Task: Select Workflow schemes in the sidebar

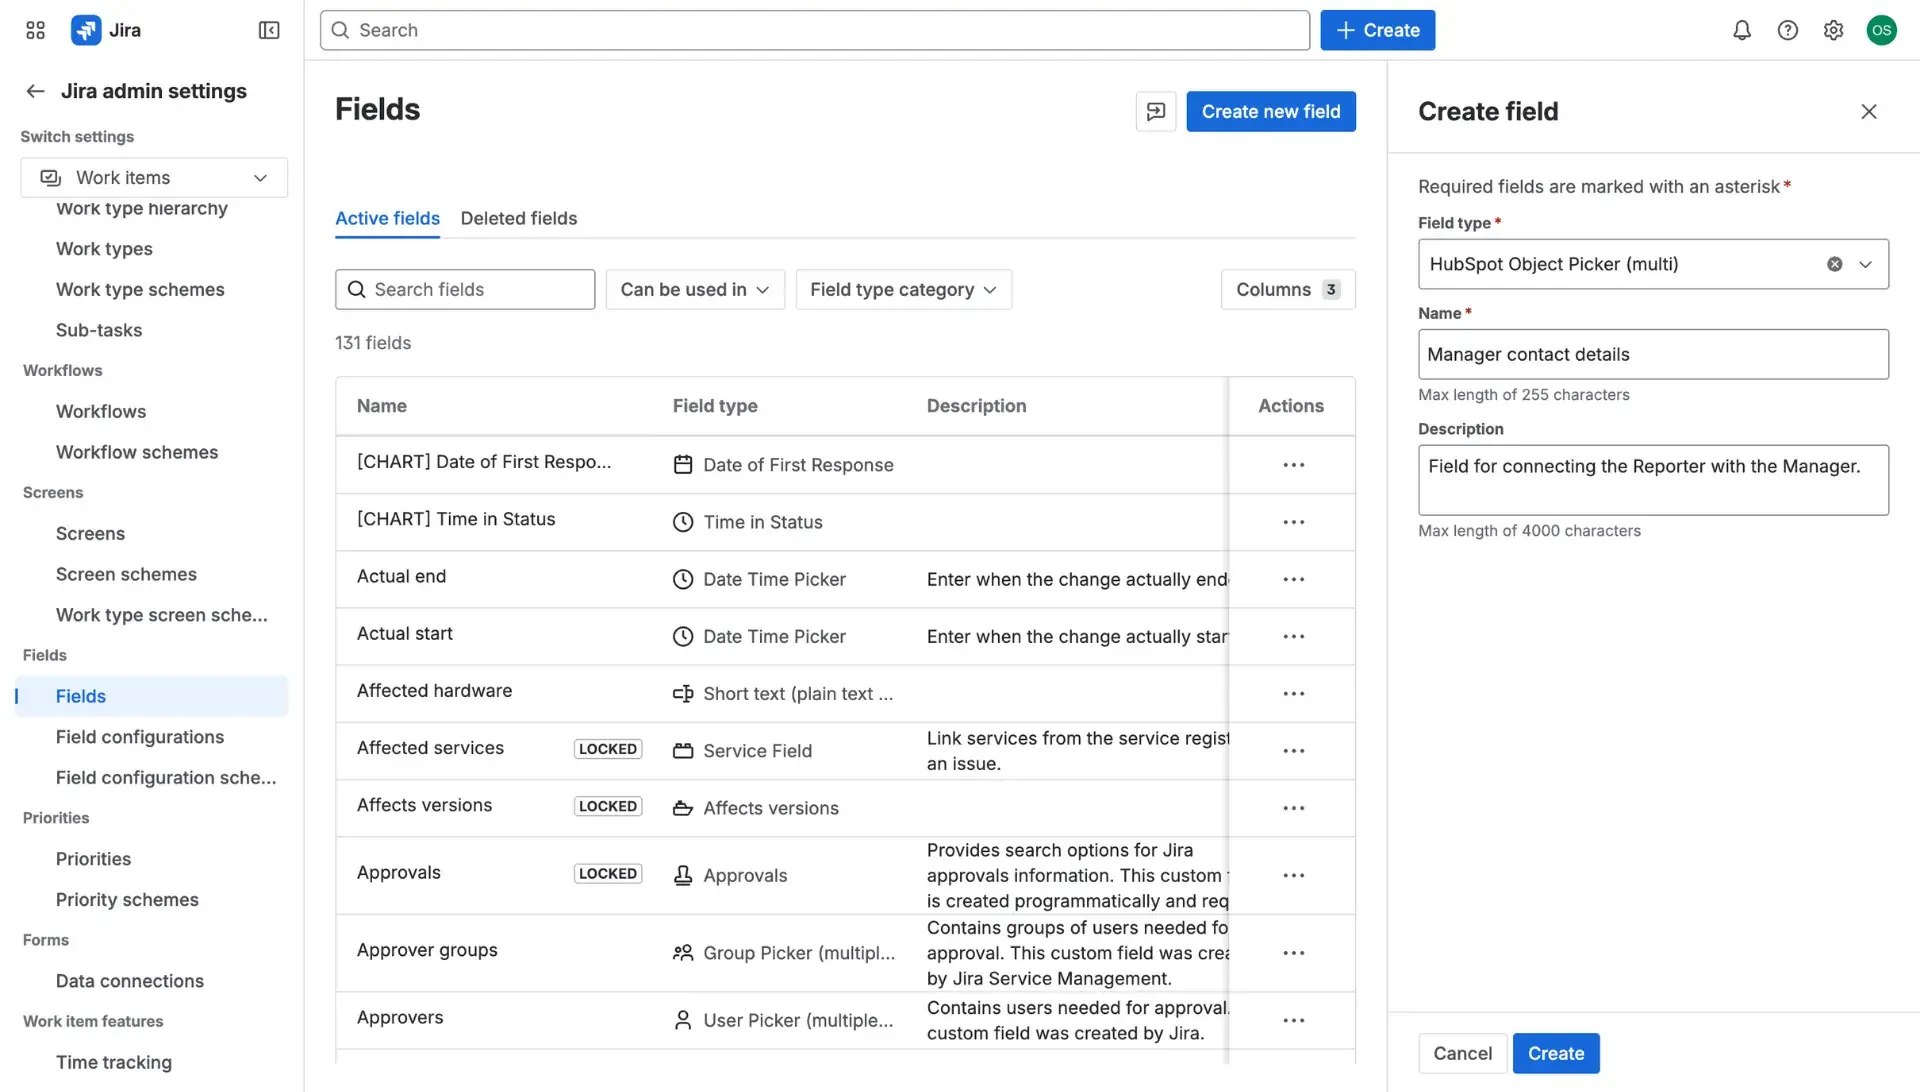Action: tap(137, 452)
